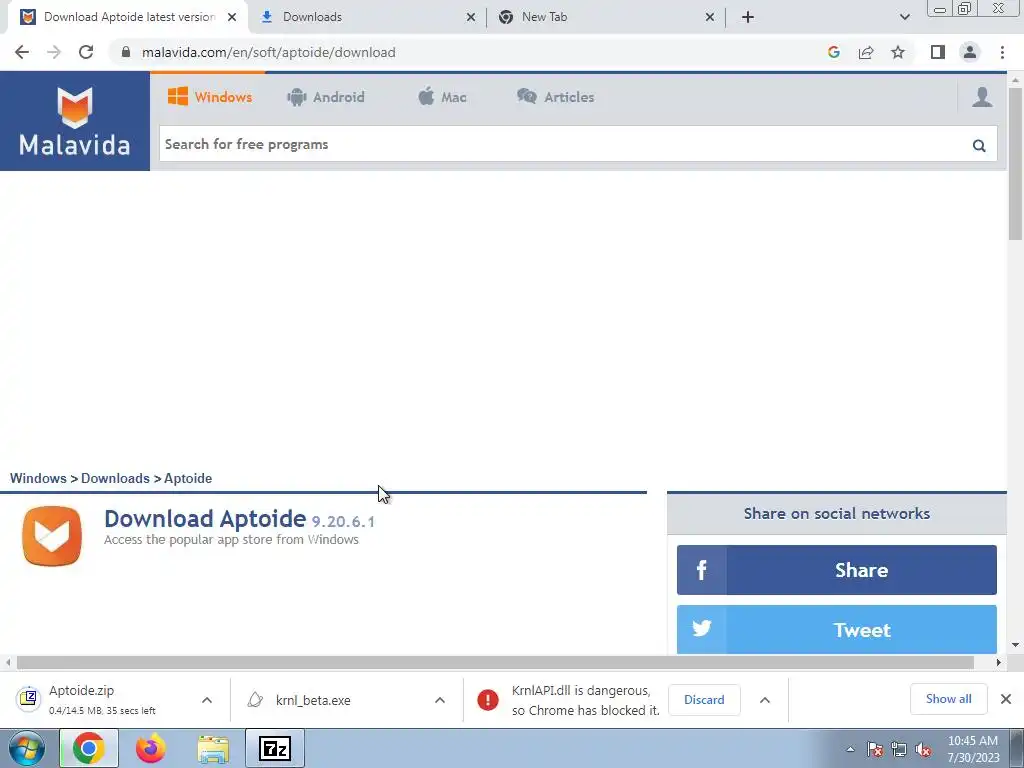Expand options for Aptoide.zip download

point(207,700)
